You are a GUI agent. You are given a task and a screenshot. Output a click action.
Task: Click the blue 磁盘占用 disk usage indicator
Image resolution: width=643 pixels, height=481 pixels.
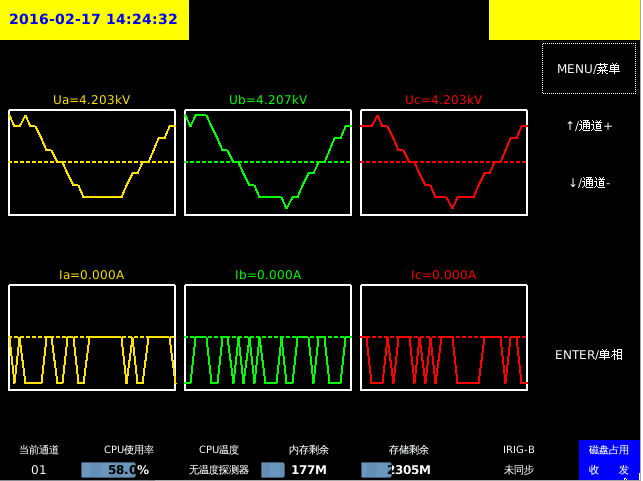pos(609,460)
